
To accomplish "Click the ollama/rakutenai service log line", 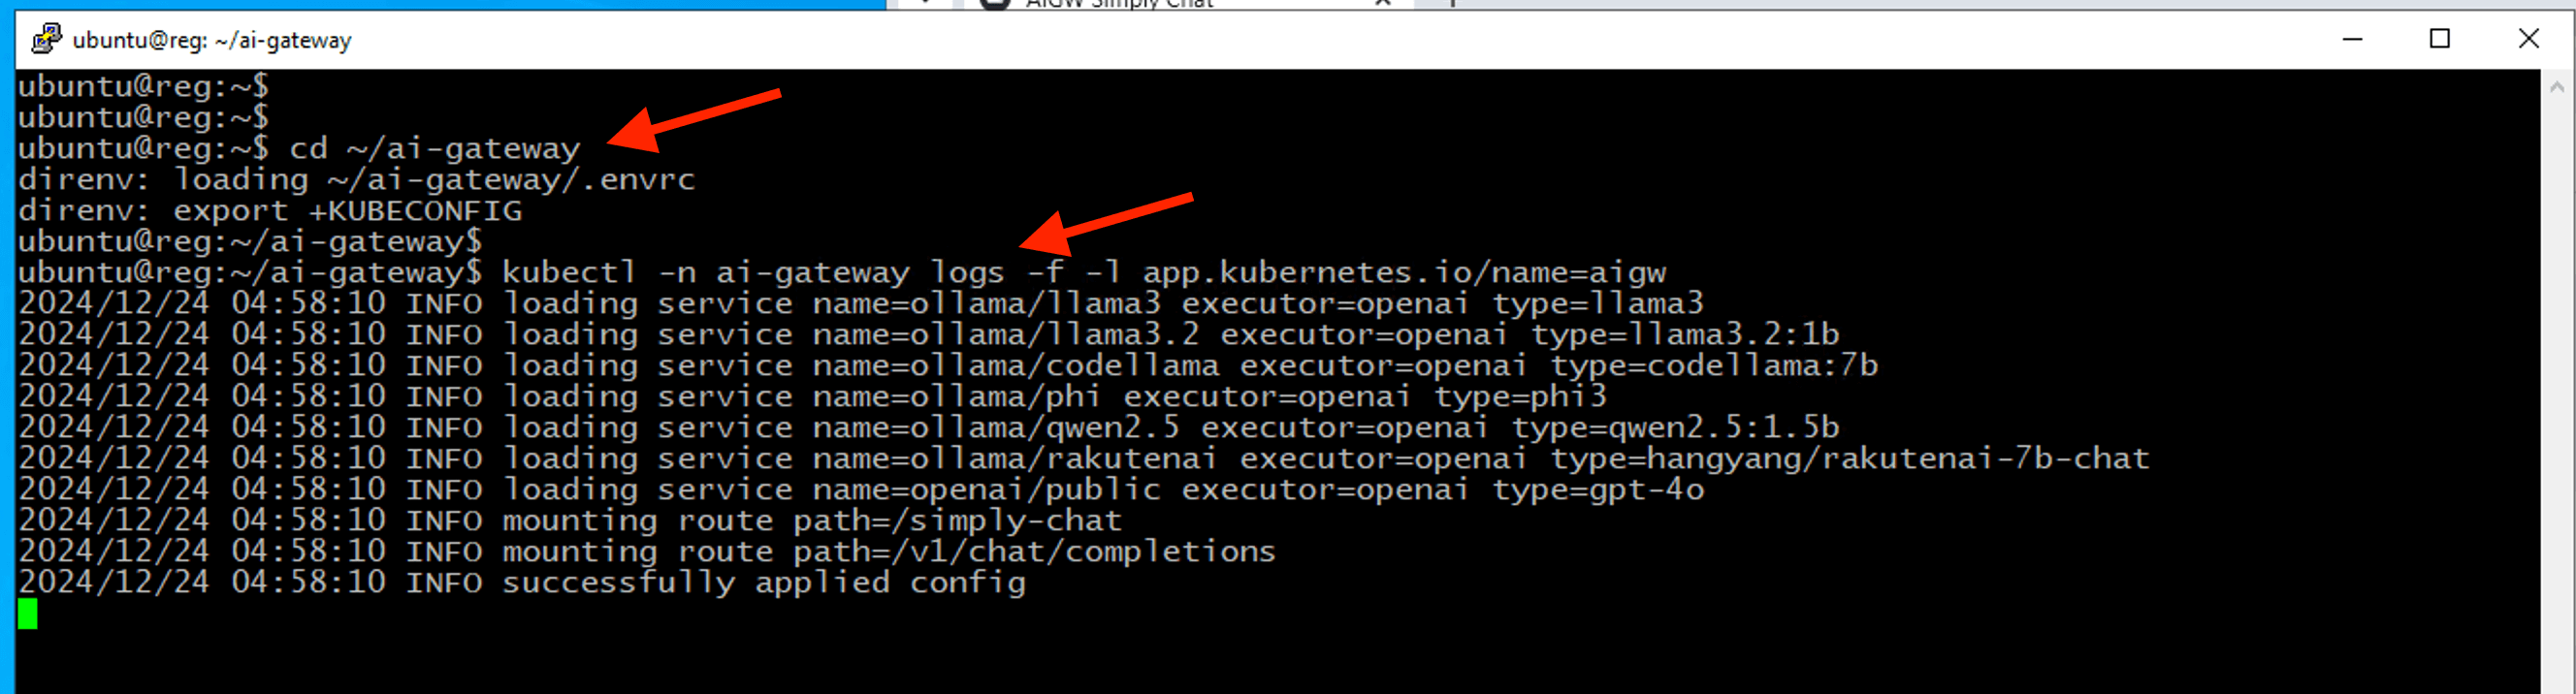I will click(1083, 458).
